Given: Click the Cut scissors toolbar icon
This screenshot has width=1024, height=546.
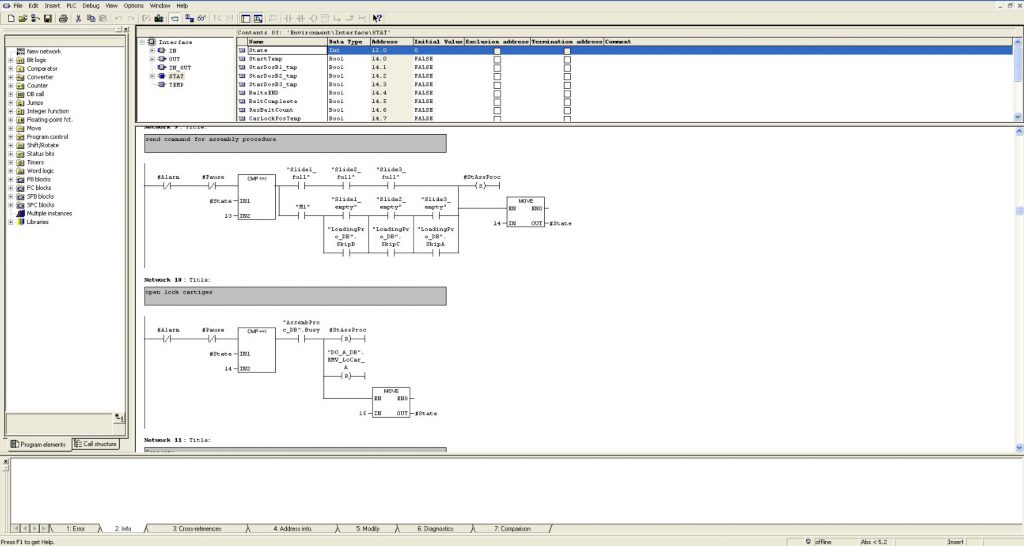Looking at the screenshot, I should [x=79, y=18].
